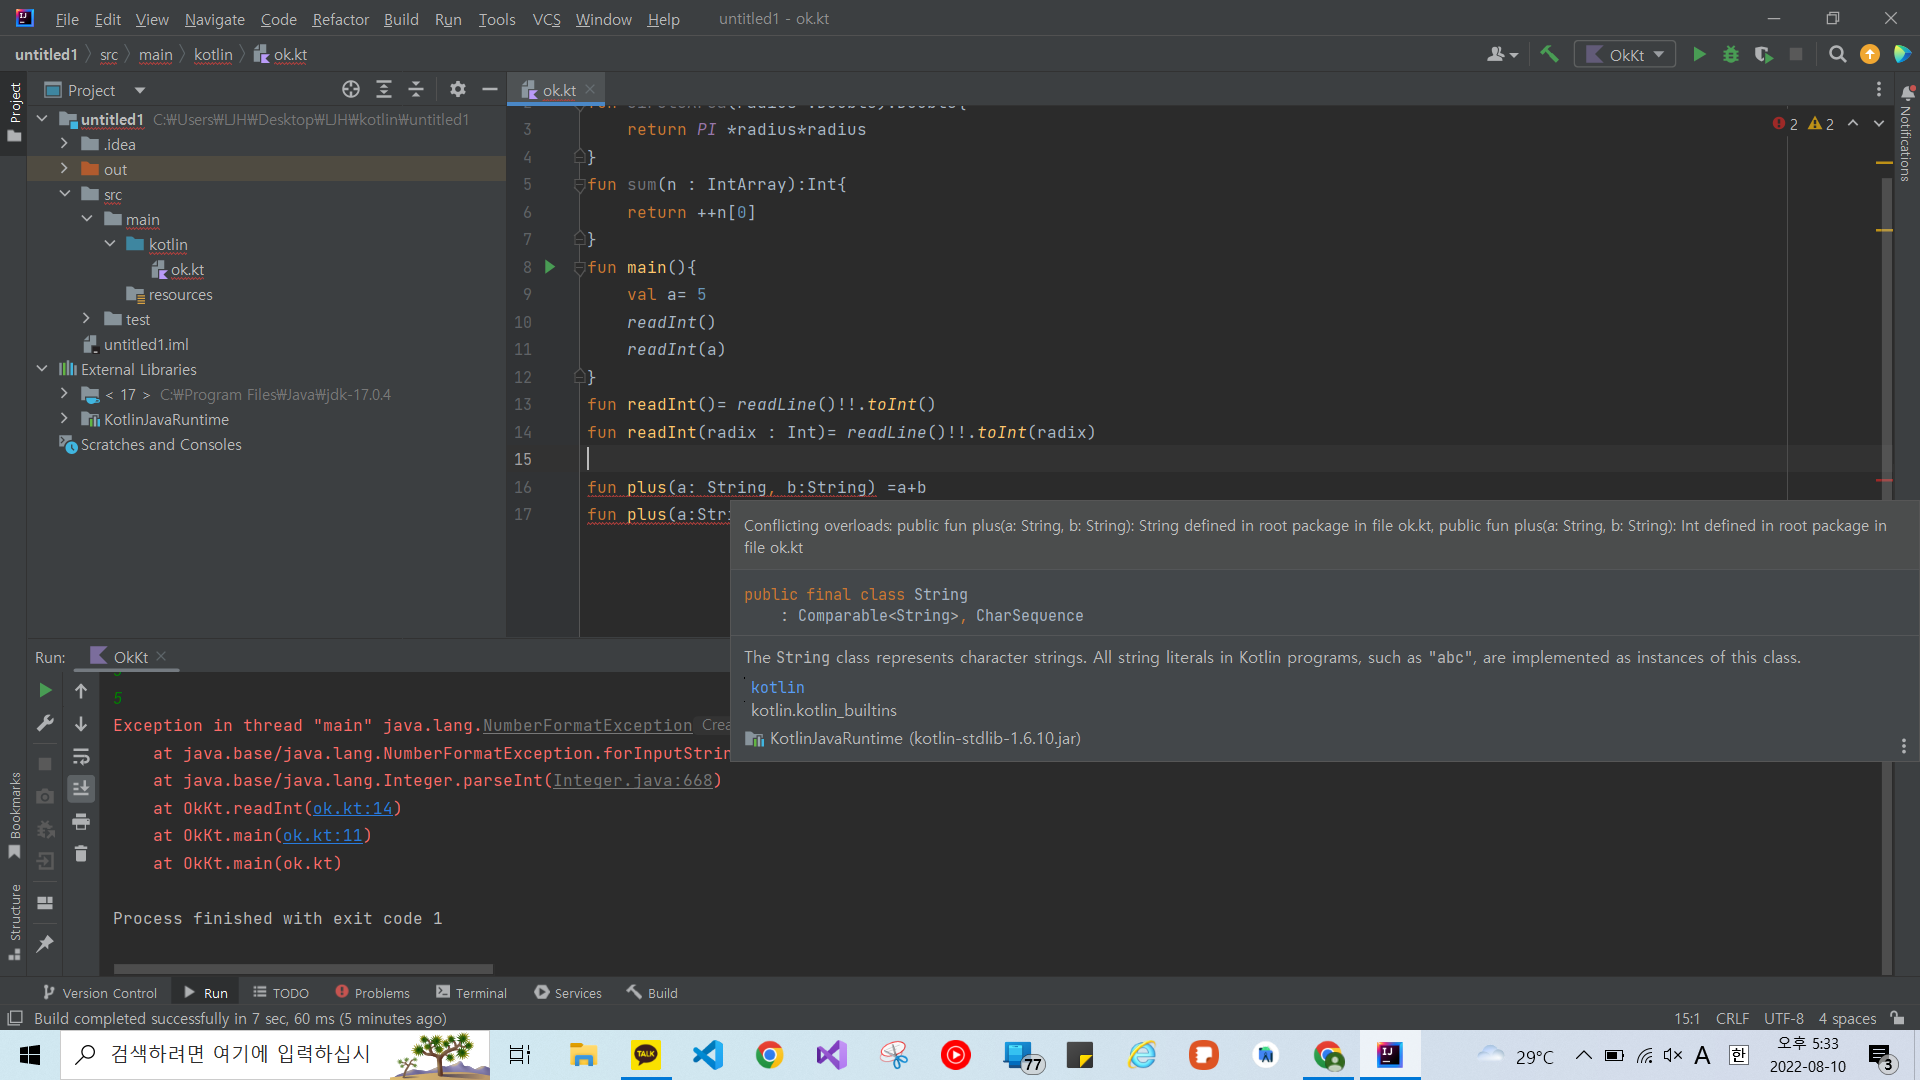This screenshot has height=1080, width=1920.
Task: Select Opened File locate target icon
Action: (351, 90)
